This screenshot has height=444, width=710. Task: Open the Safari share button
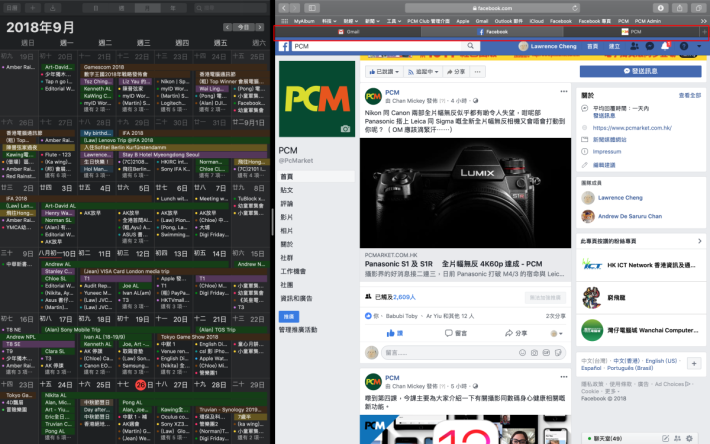point(680,8)
